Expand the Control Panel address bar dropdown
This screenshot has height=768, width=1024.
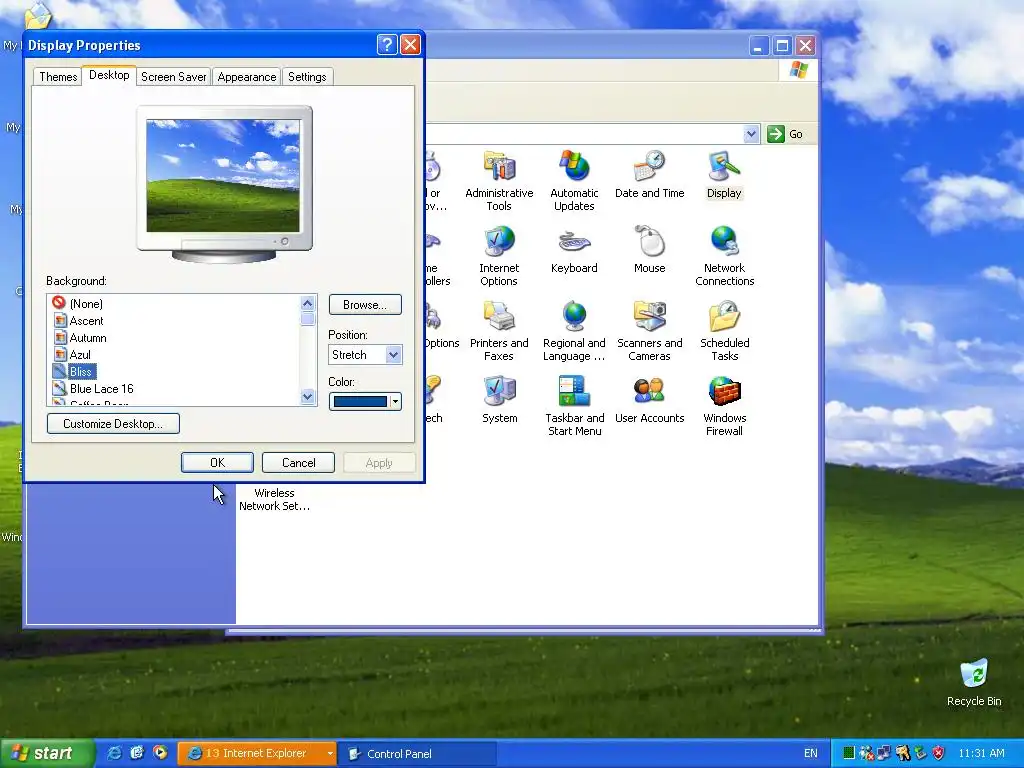[751, 134]
